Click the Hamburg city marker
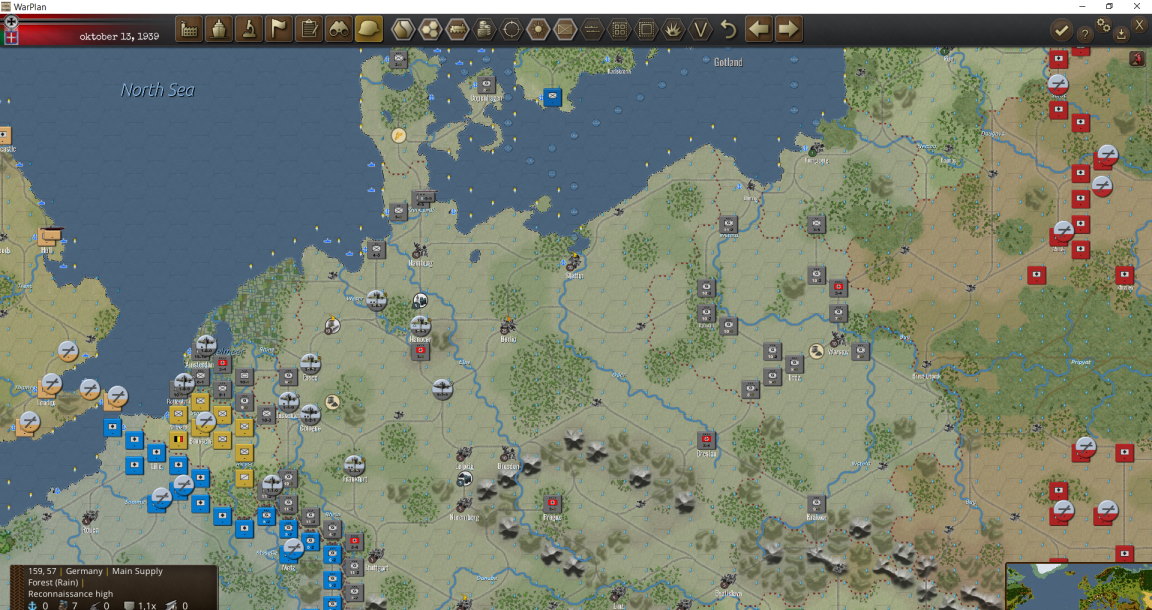The width and height of the screenshot is (1152, 610). (x=420, y=251)
